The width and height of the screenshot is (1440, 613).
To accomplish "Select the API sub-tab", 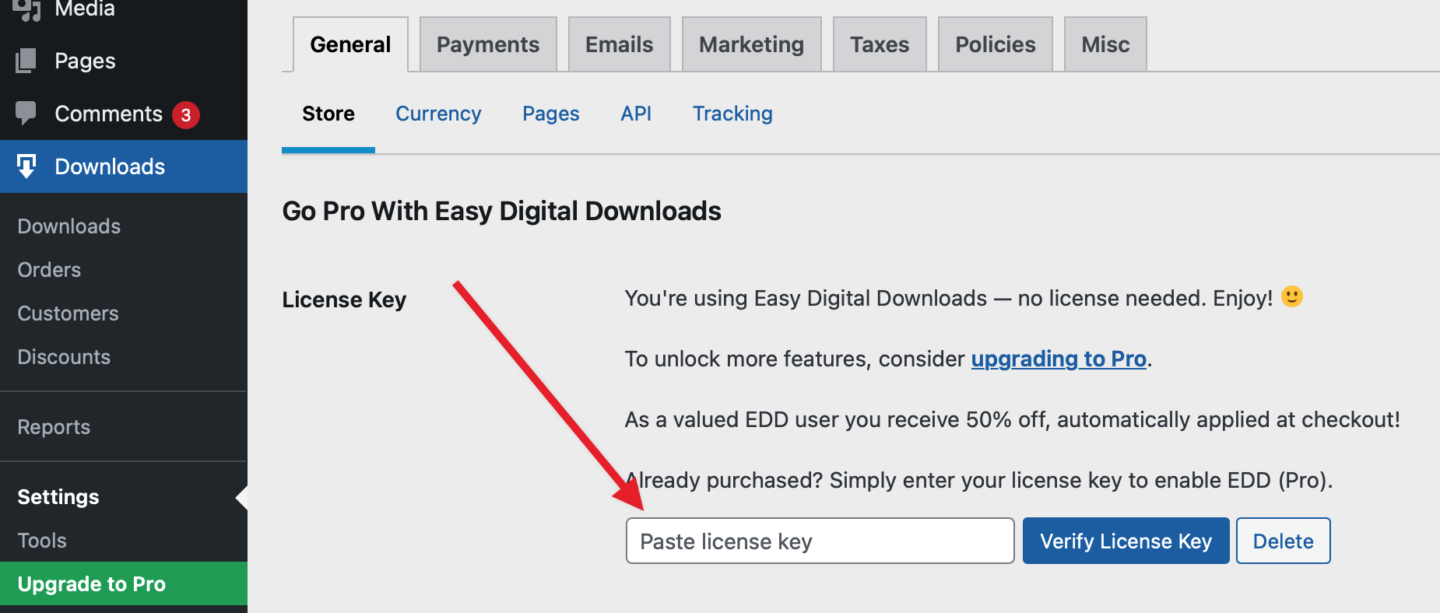I will 636,113.
